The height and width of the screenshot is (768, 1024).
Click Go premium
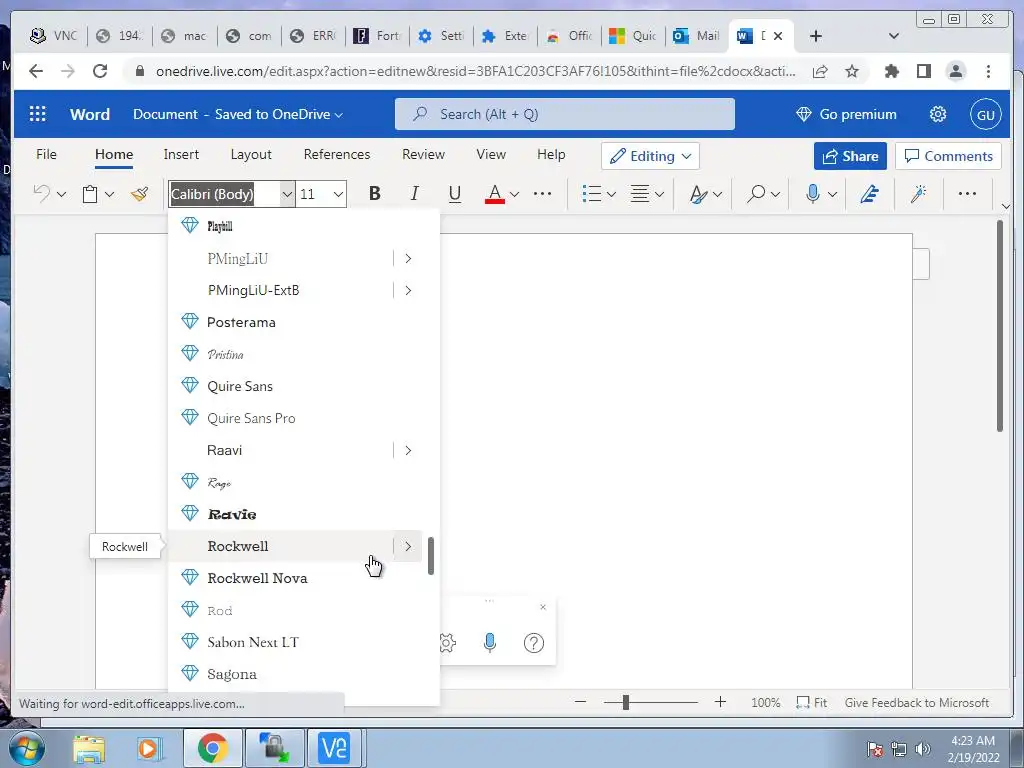pos(846,114)
